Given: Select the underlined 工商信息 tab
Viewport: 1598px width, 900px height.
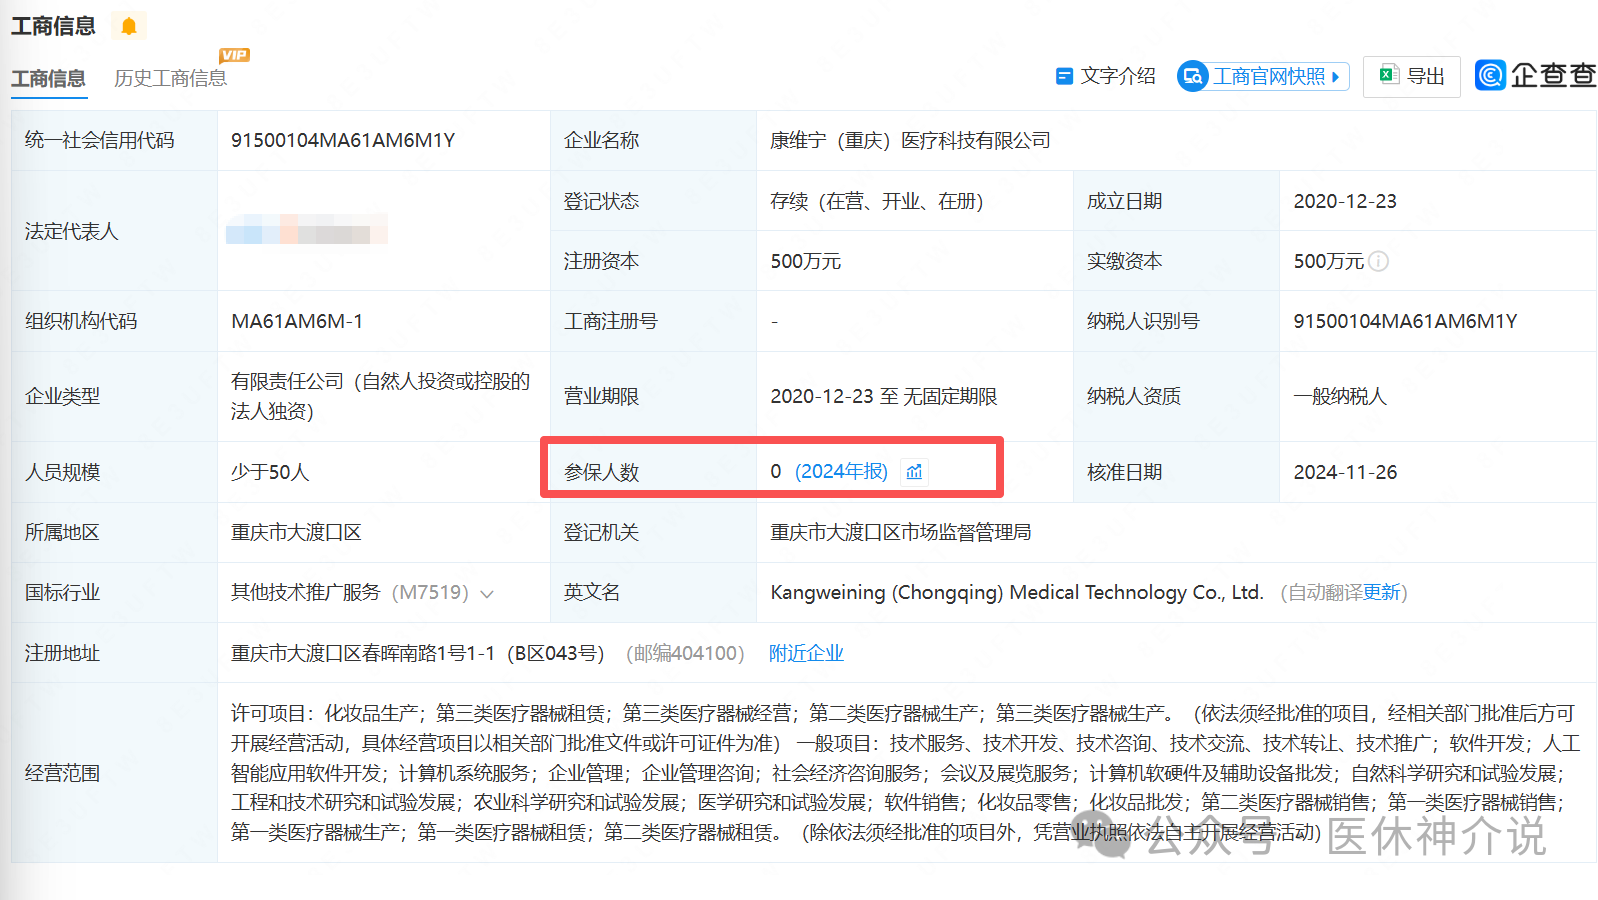Looking at the screenshot, I should point(48,78).
